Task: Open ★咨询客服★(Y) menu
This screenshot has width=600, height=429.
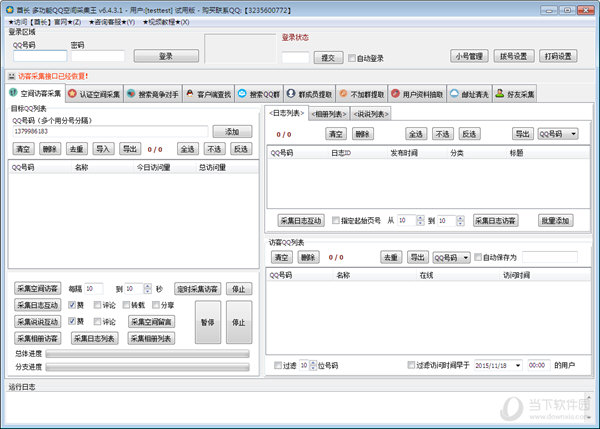Action: coord(112,22)
